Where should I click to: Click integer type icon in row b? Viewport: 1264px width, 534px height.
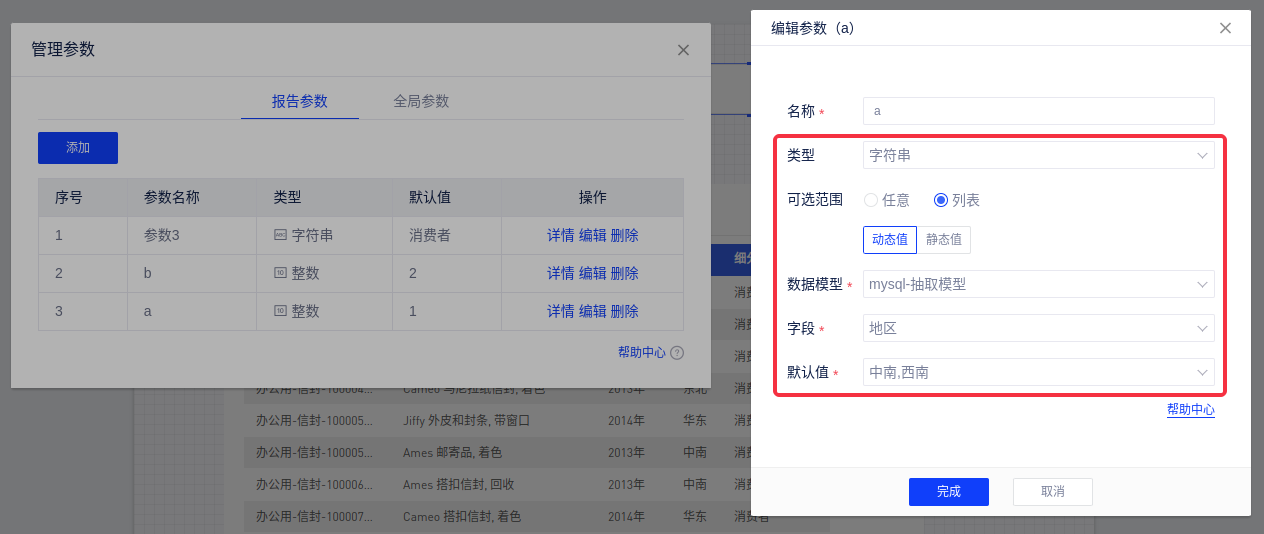[280, 273]
